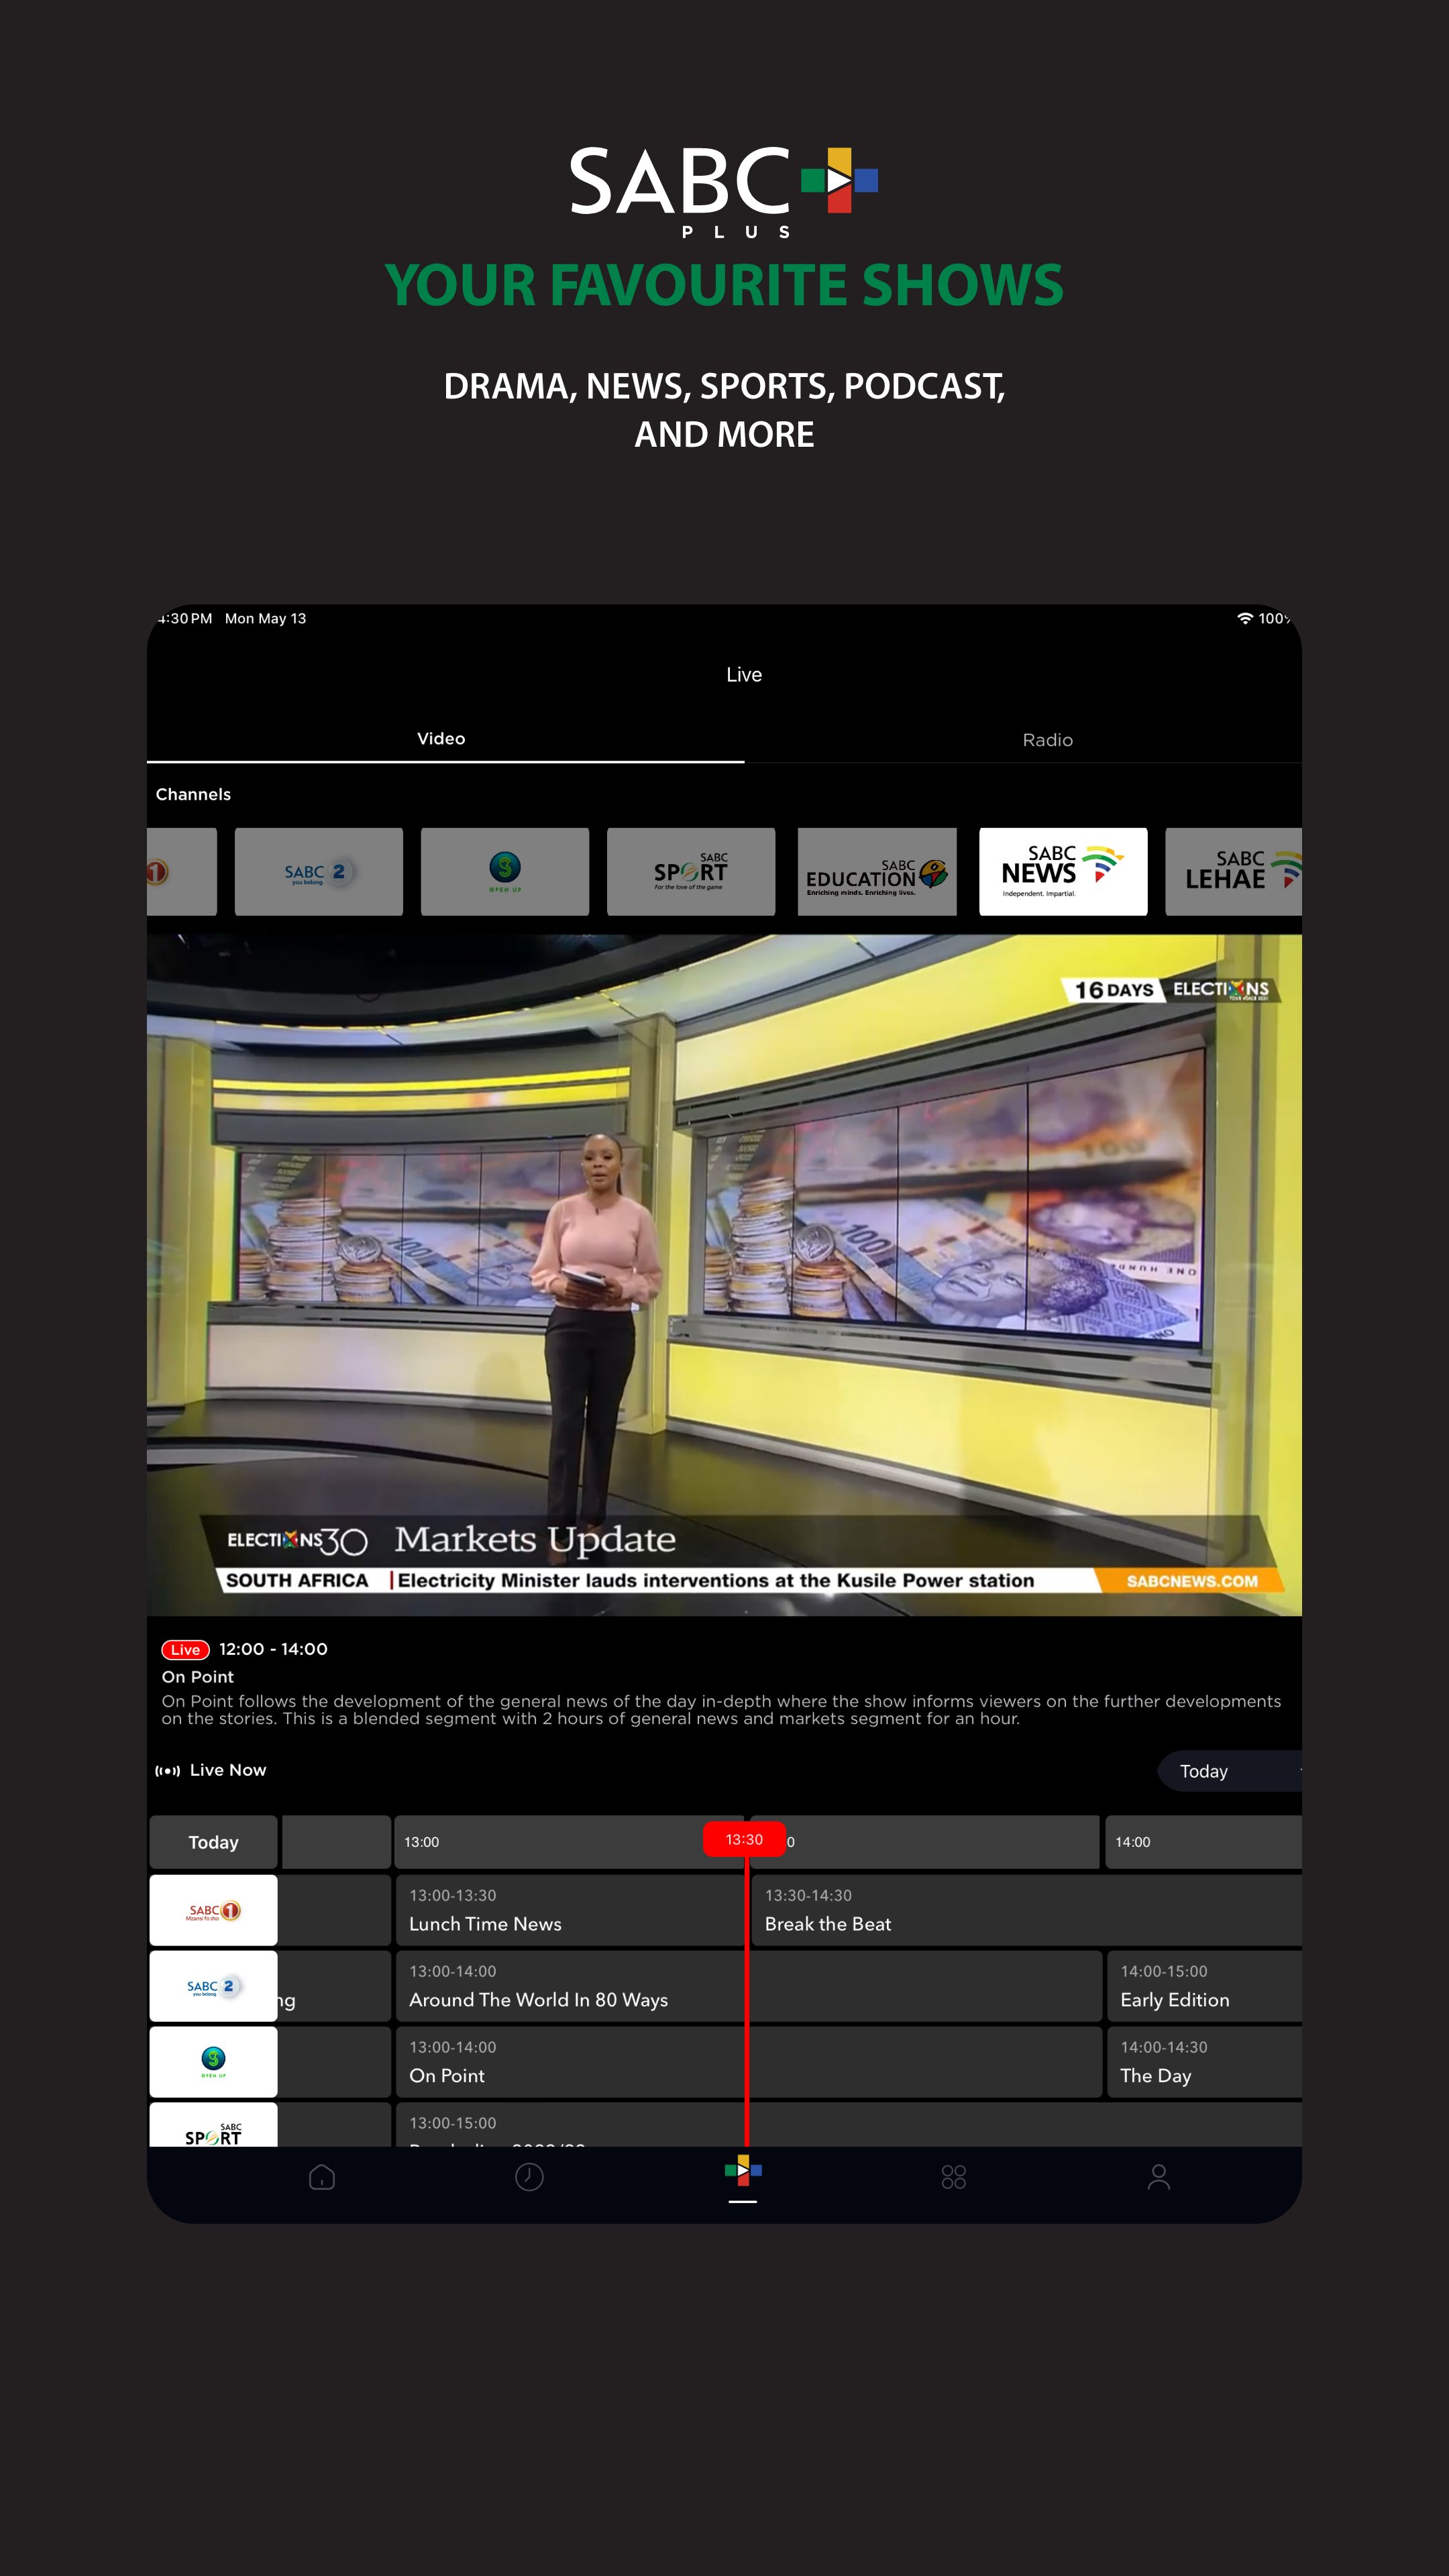
Task: Select SABC Sport channel in carousel
Action: click(x=691, y=872)
